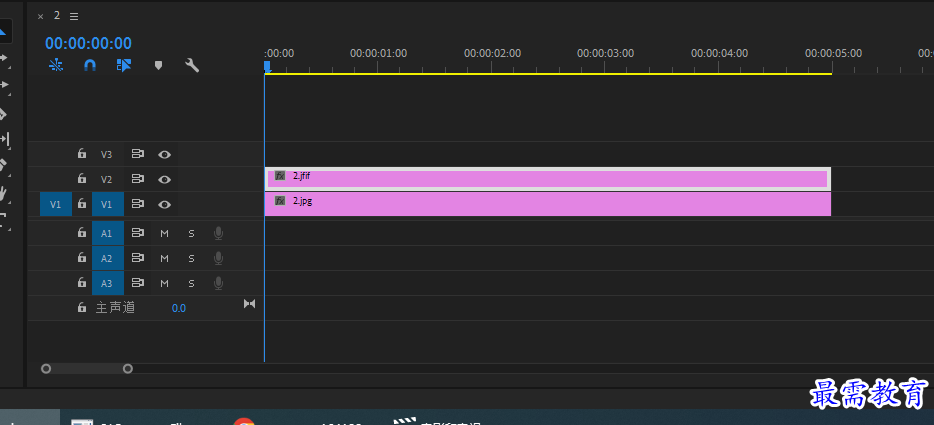Add a marker with the marker icon
934x425 pixels.
click(x=158, y=65)
